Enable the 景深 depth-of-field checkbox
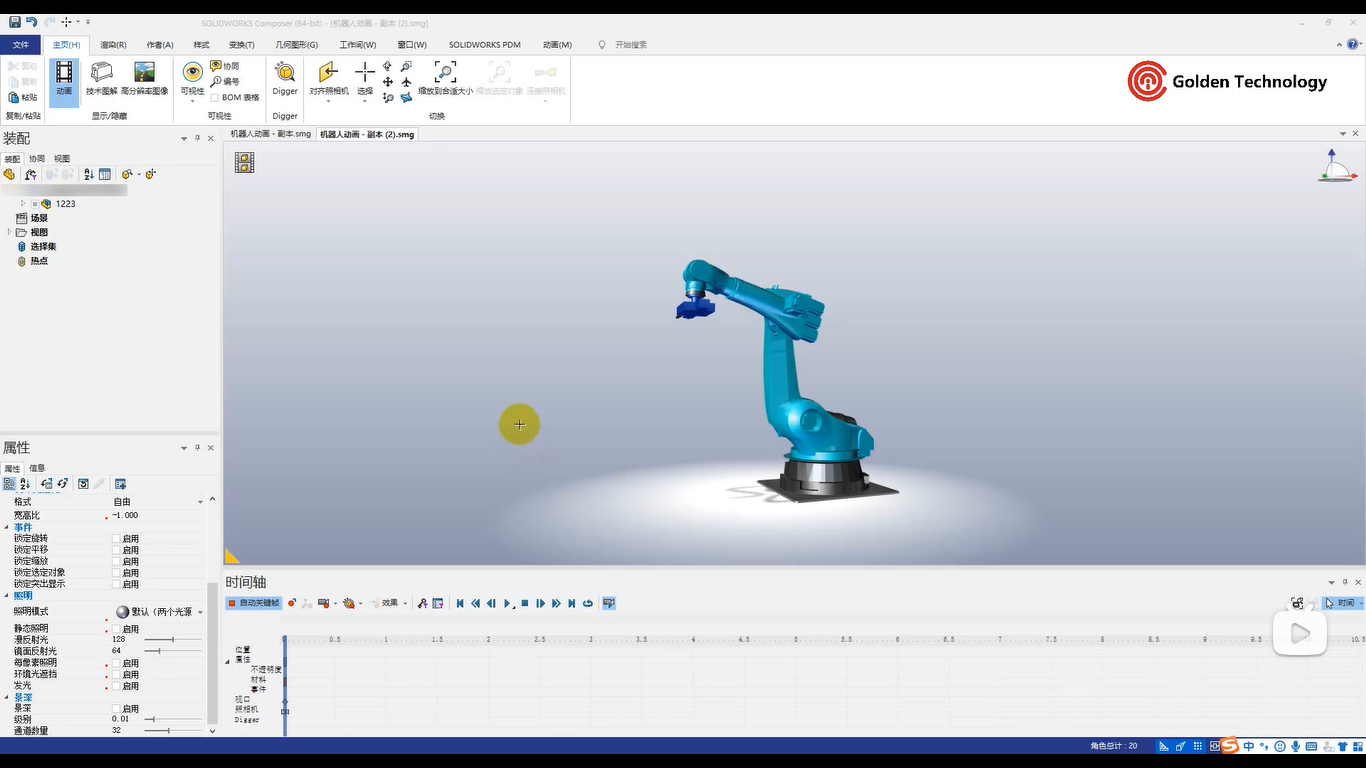The image size is (1366, 768). 116,709
